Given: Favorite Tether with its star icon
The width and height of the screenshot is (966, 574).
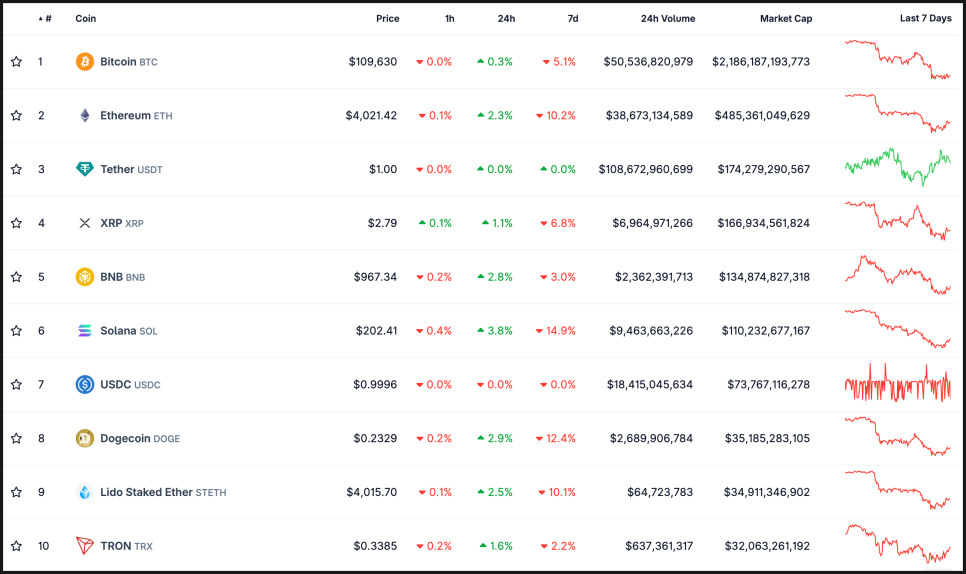Looking at the screenshot, I should 17,169.
